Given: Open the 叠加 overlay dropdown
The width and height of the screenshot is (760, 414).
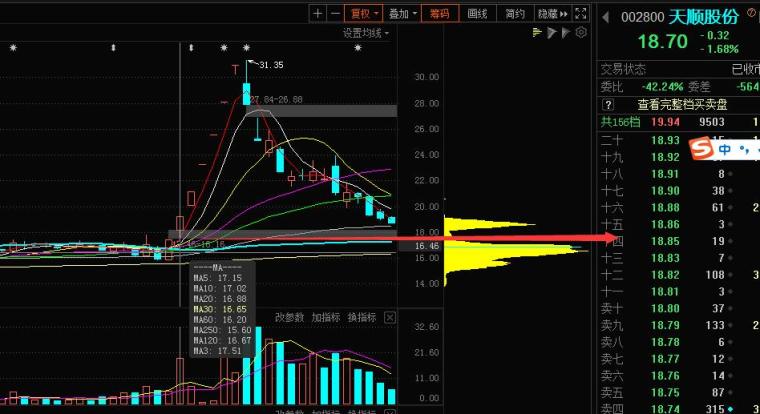Looking at the screenshot, I should (x=402, y=14).
